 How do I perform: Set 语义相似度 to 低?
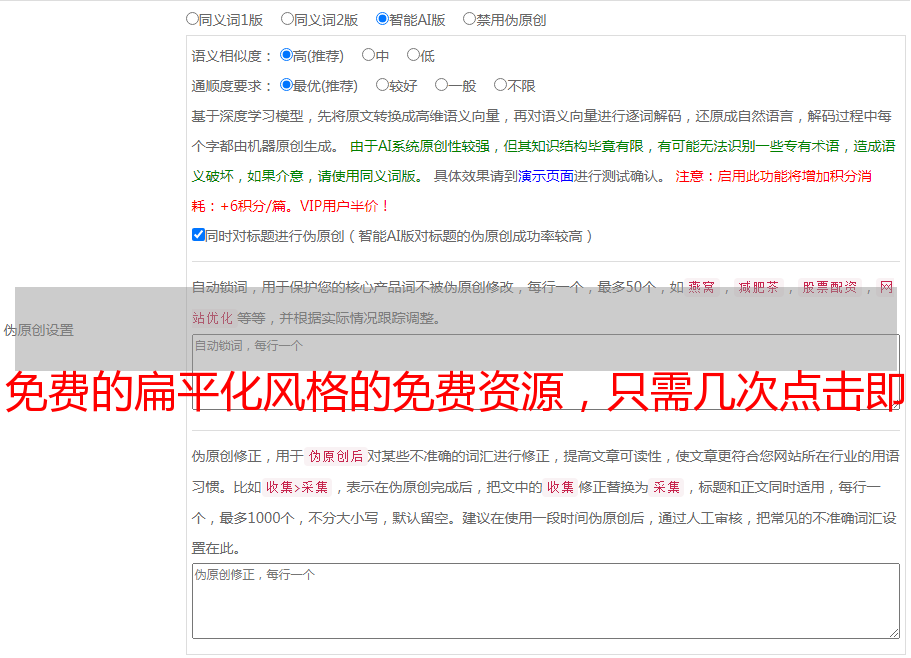click(x=413, y=56)
